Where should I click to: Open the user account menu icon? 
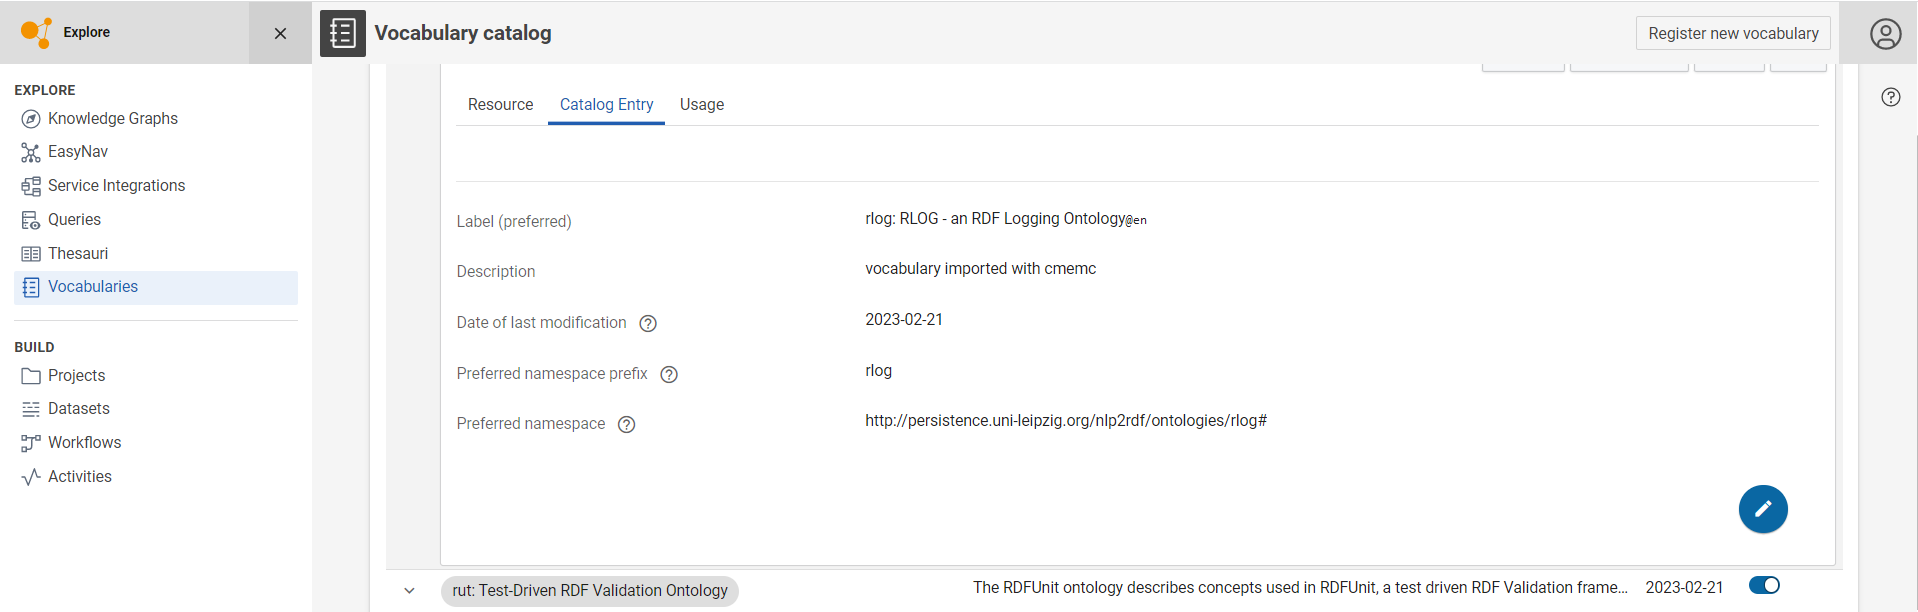tap(1885, 34)
